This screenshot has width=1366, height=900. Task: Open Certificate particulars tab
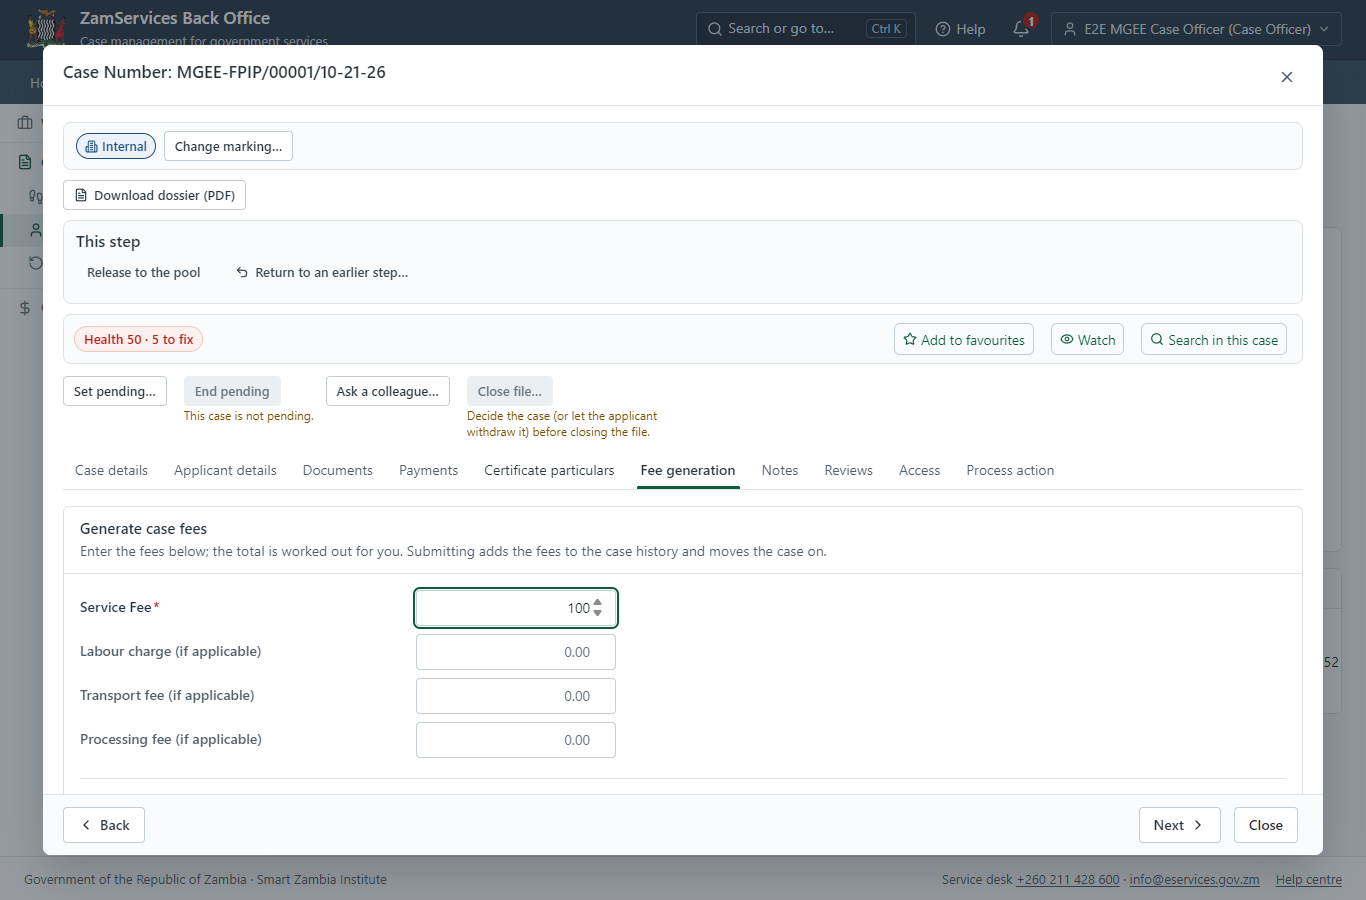tap(549, 470)
